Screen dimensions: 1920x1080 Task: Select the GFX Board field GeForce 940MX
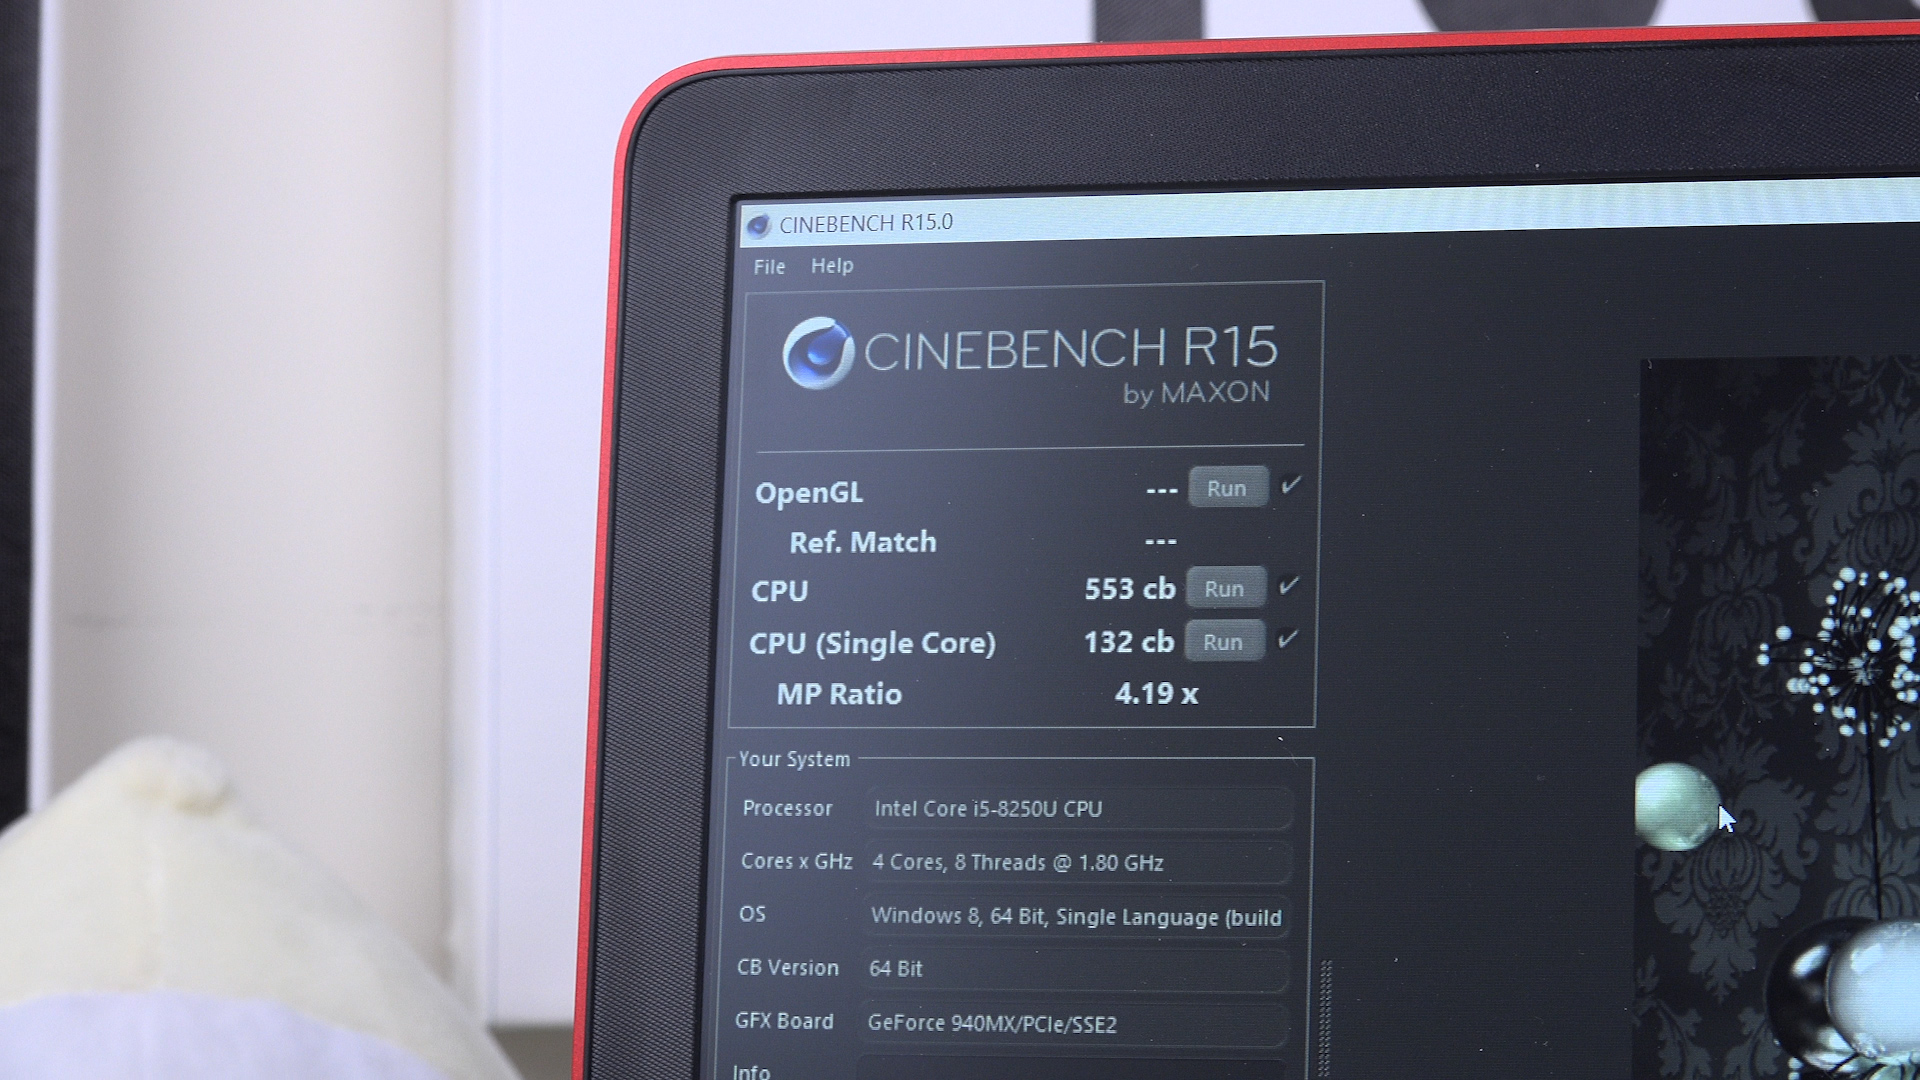(1073, 1023)
